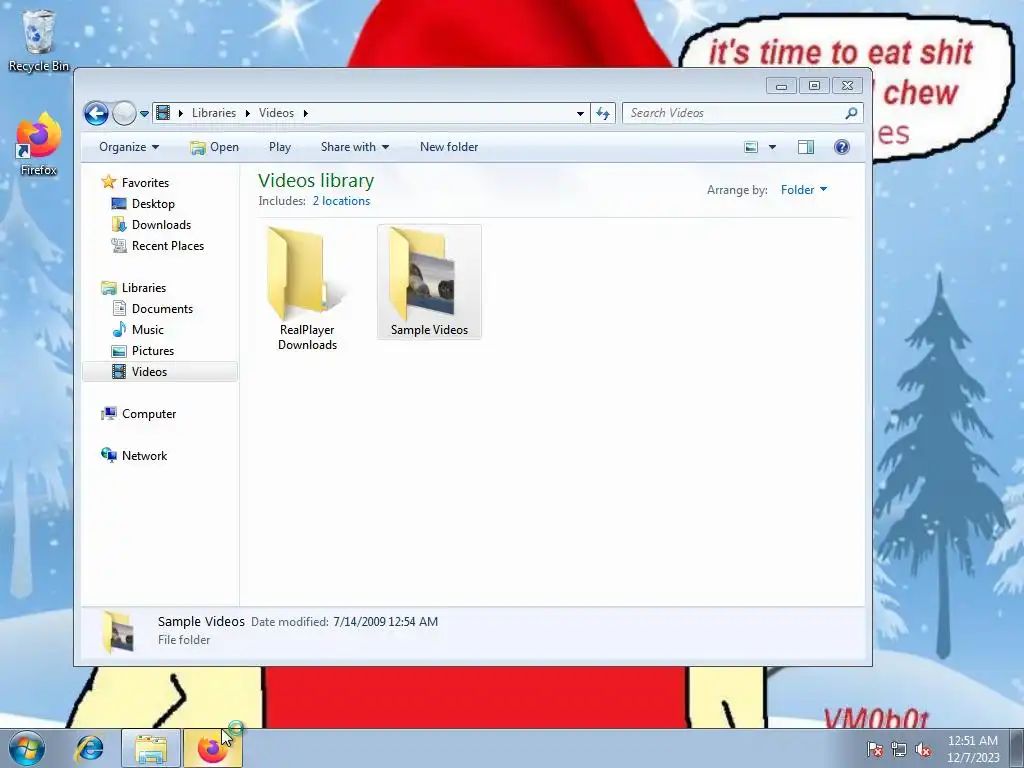Expand the arrow after Libraries breadcrumb
Screen dimensions: 1024x768
248,113
